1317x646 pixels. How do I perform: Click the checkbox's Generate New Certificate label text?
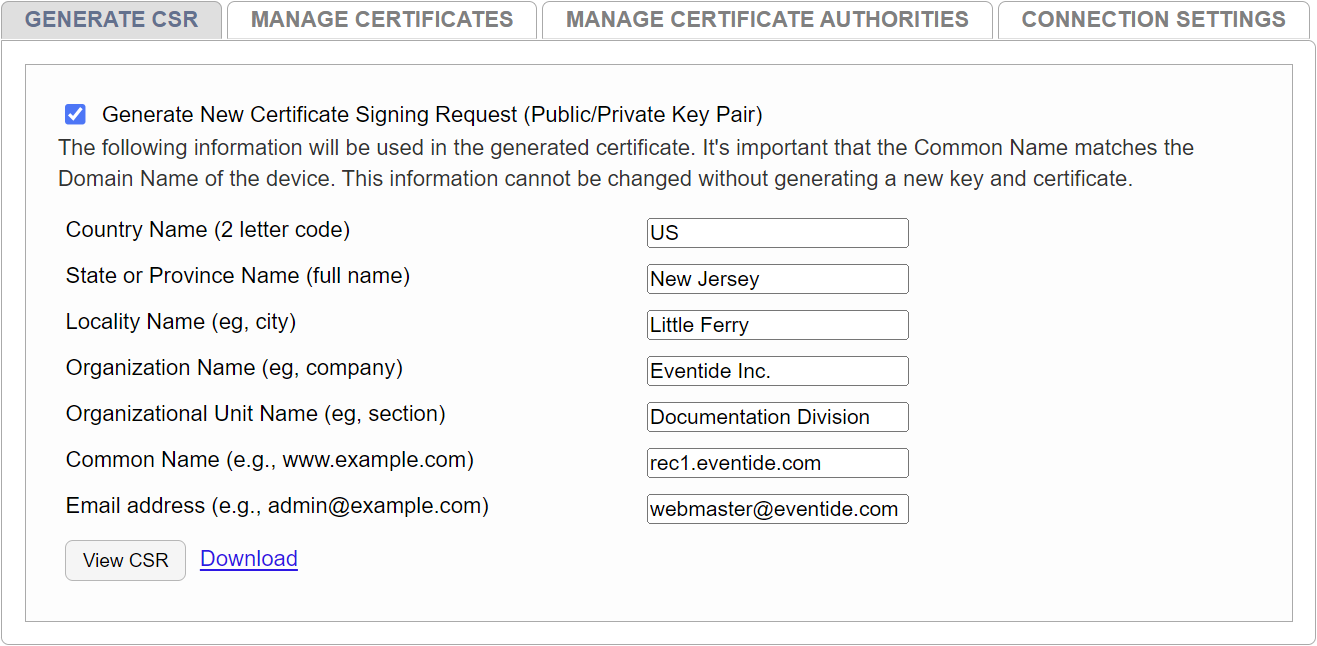pyautogui.click(x=432, y=115)
